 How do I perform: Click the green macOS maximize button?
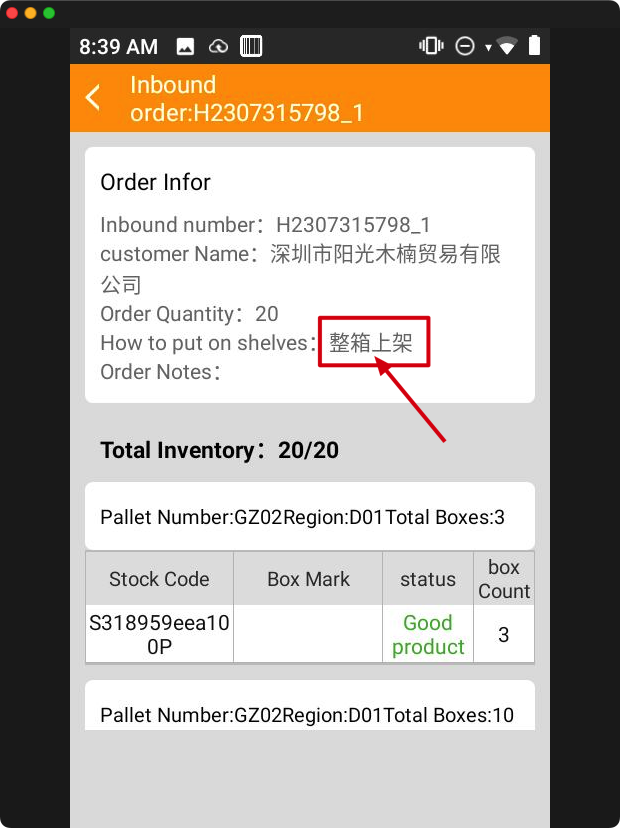(x=49, y=13)
